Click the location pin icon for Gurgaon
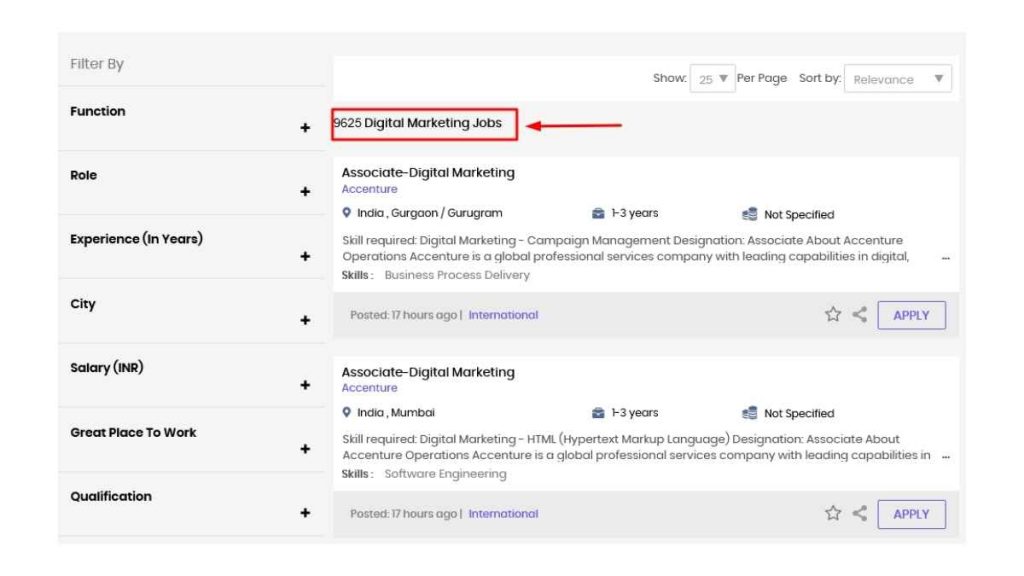1024x576 pixels. click(347, 213)
